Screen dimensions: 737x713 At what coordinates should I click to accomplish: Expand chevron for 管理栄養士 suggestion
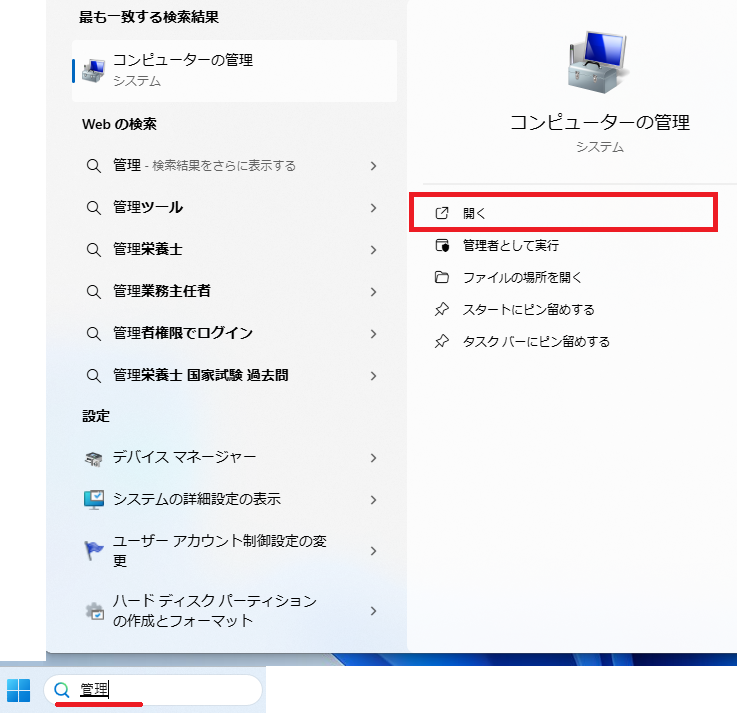[374, 250]
